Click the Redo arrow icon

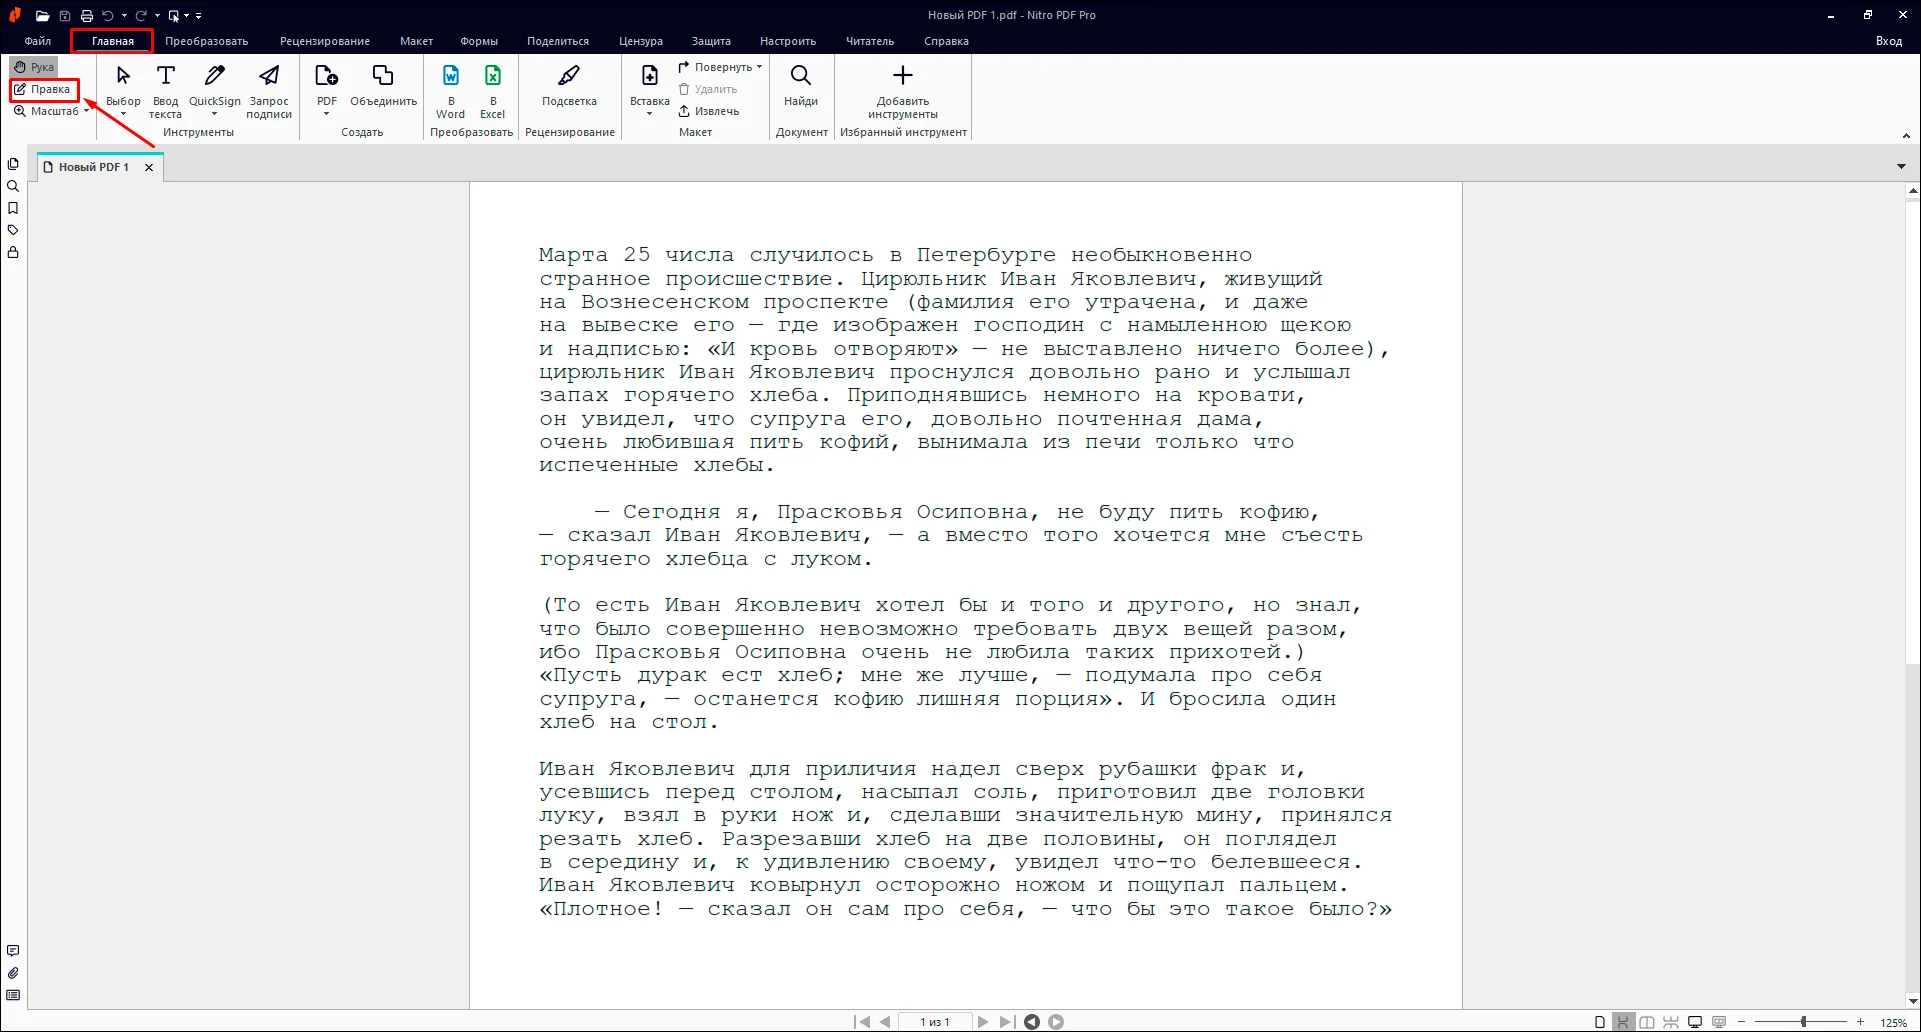coord(141,16)
